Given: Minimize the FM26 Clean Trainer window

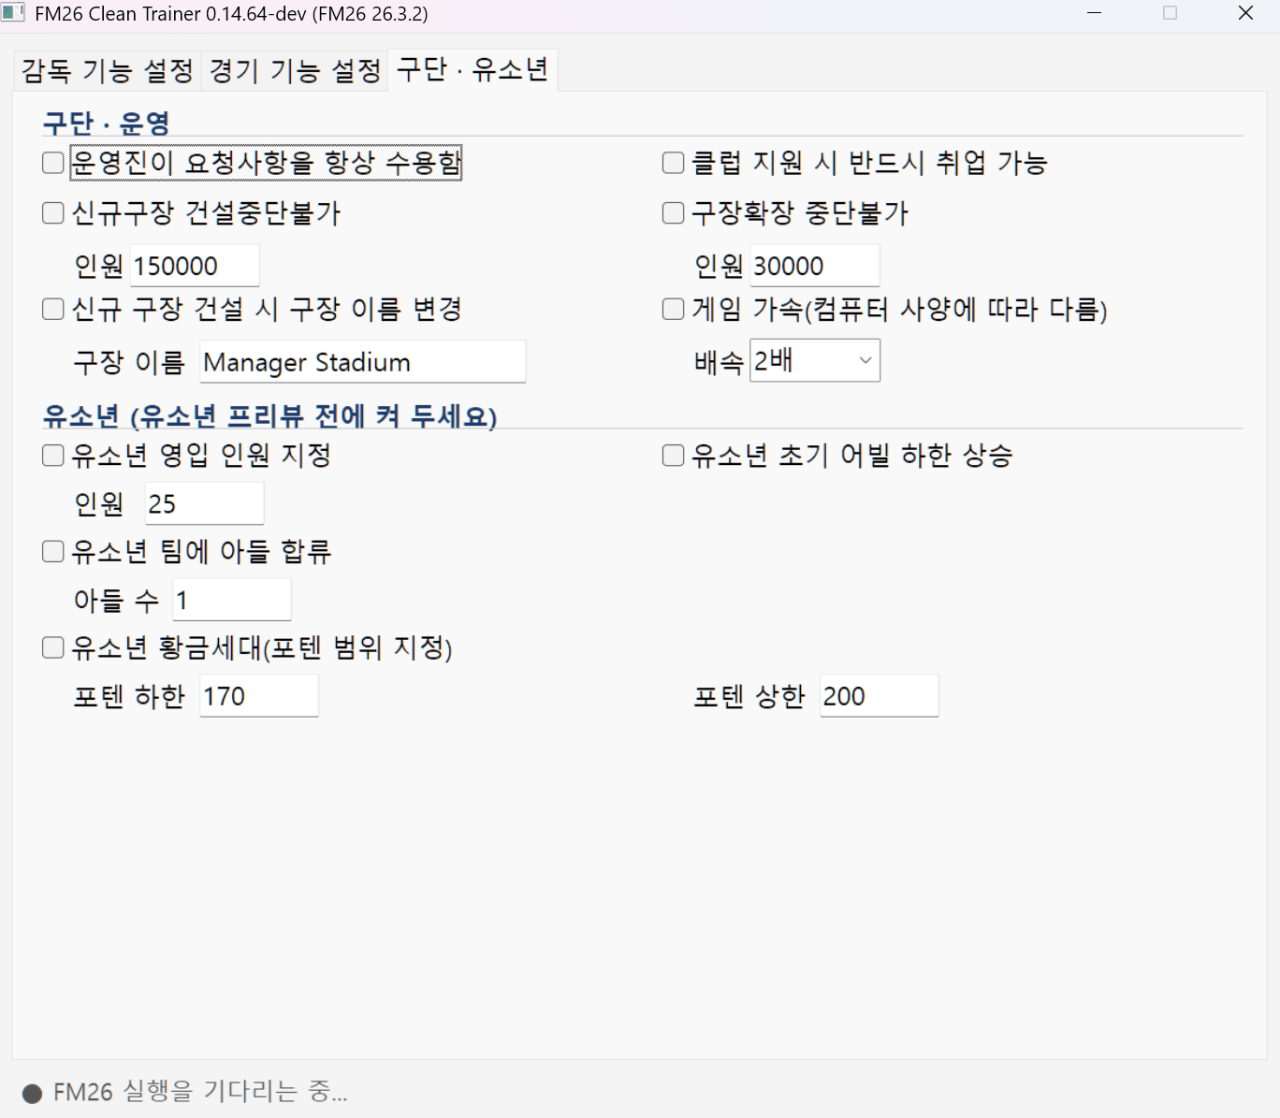Looking at the screenshot, I should [x=1094, y=13].
